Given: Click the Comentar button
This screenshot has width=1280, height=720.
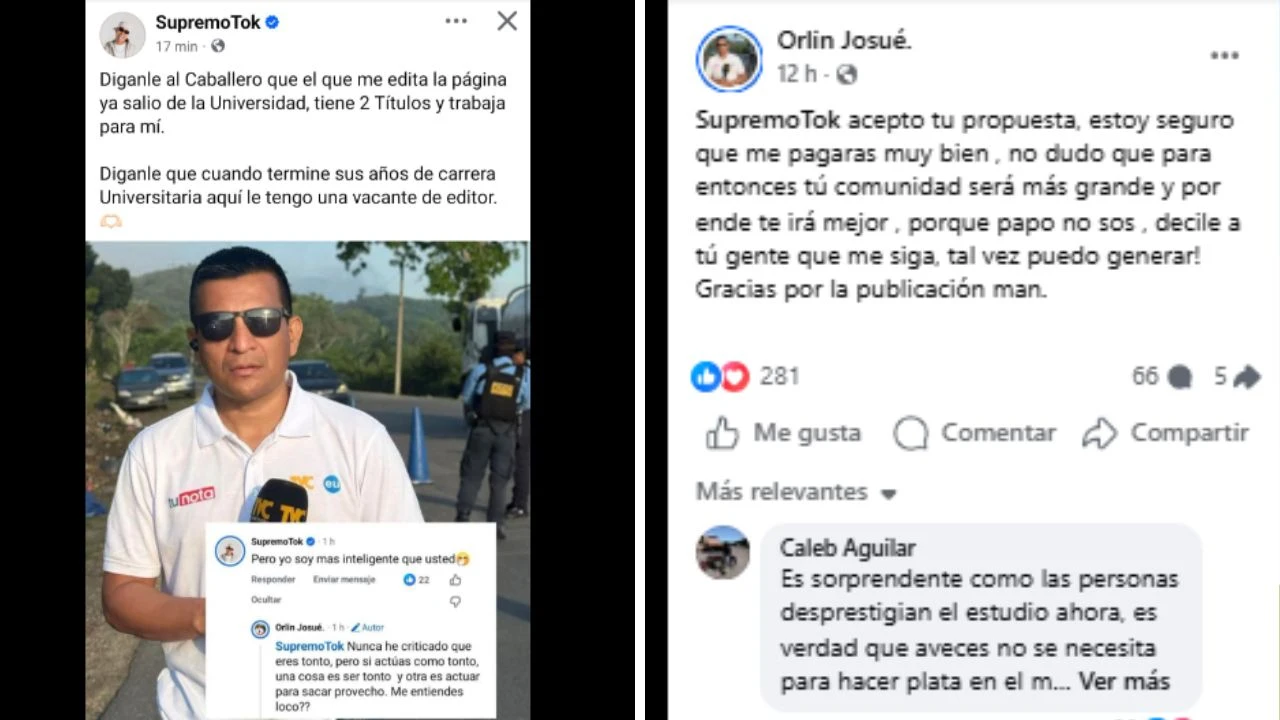Looking at the screenshot, I should [x=974, y=432].
